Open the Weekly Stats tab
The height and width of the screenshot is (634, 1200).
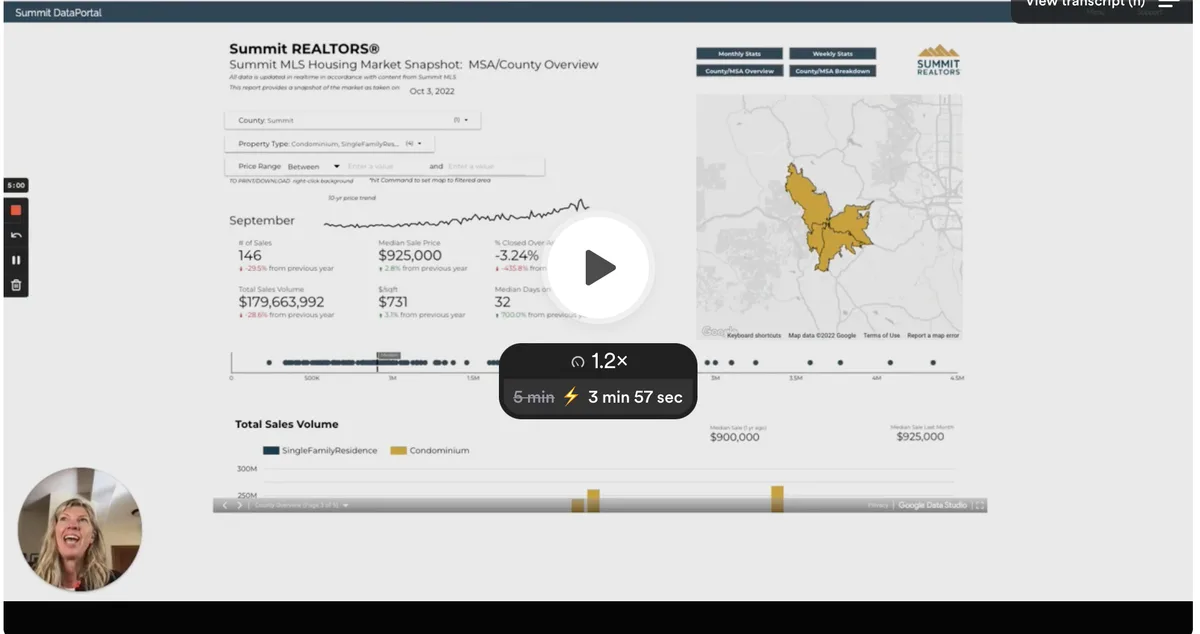pos(832,54)
